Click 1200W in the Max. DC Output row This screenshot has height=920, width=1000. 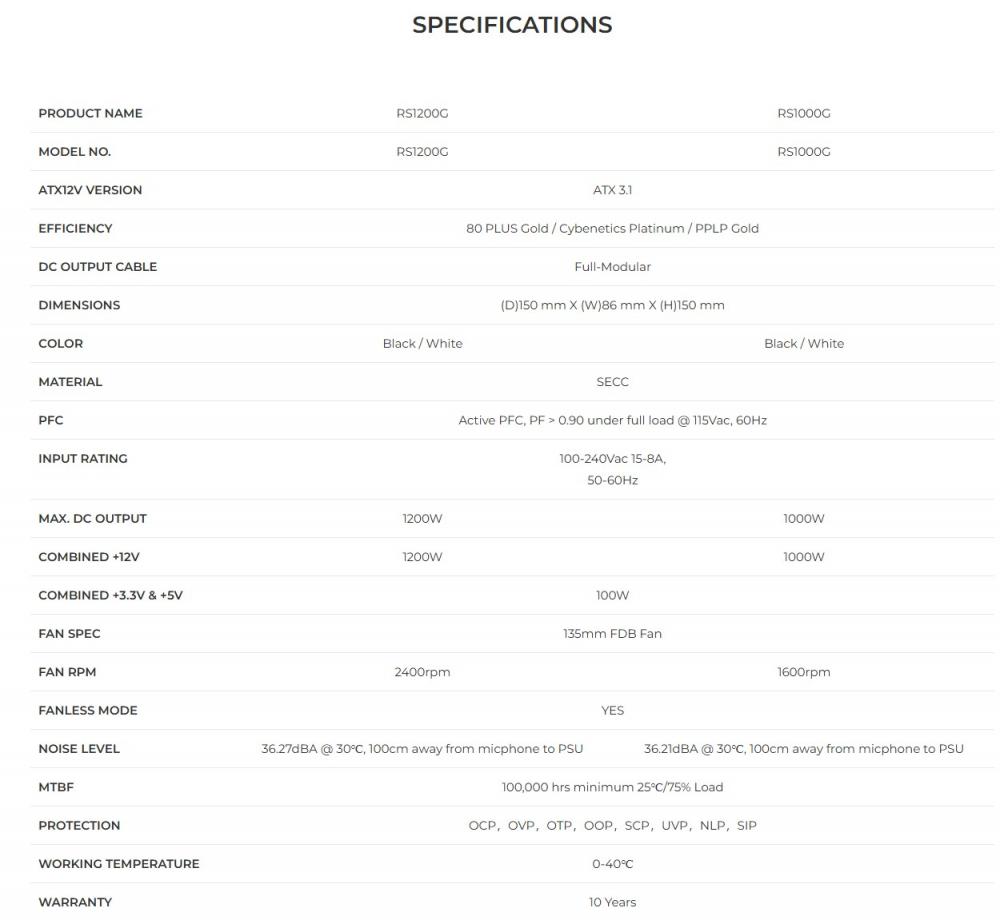click(x=422, y=519)
